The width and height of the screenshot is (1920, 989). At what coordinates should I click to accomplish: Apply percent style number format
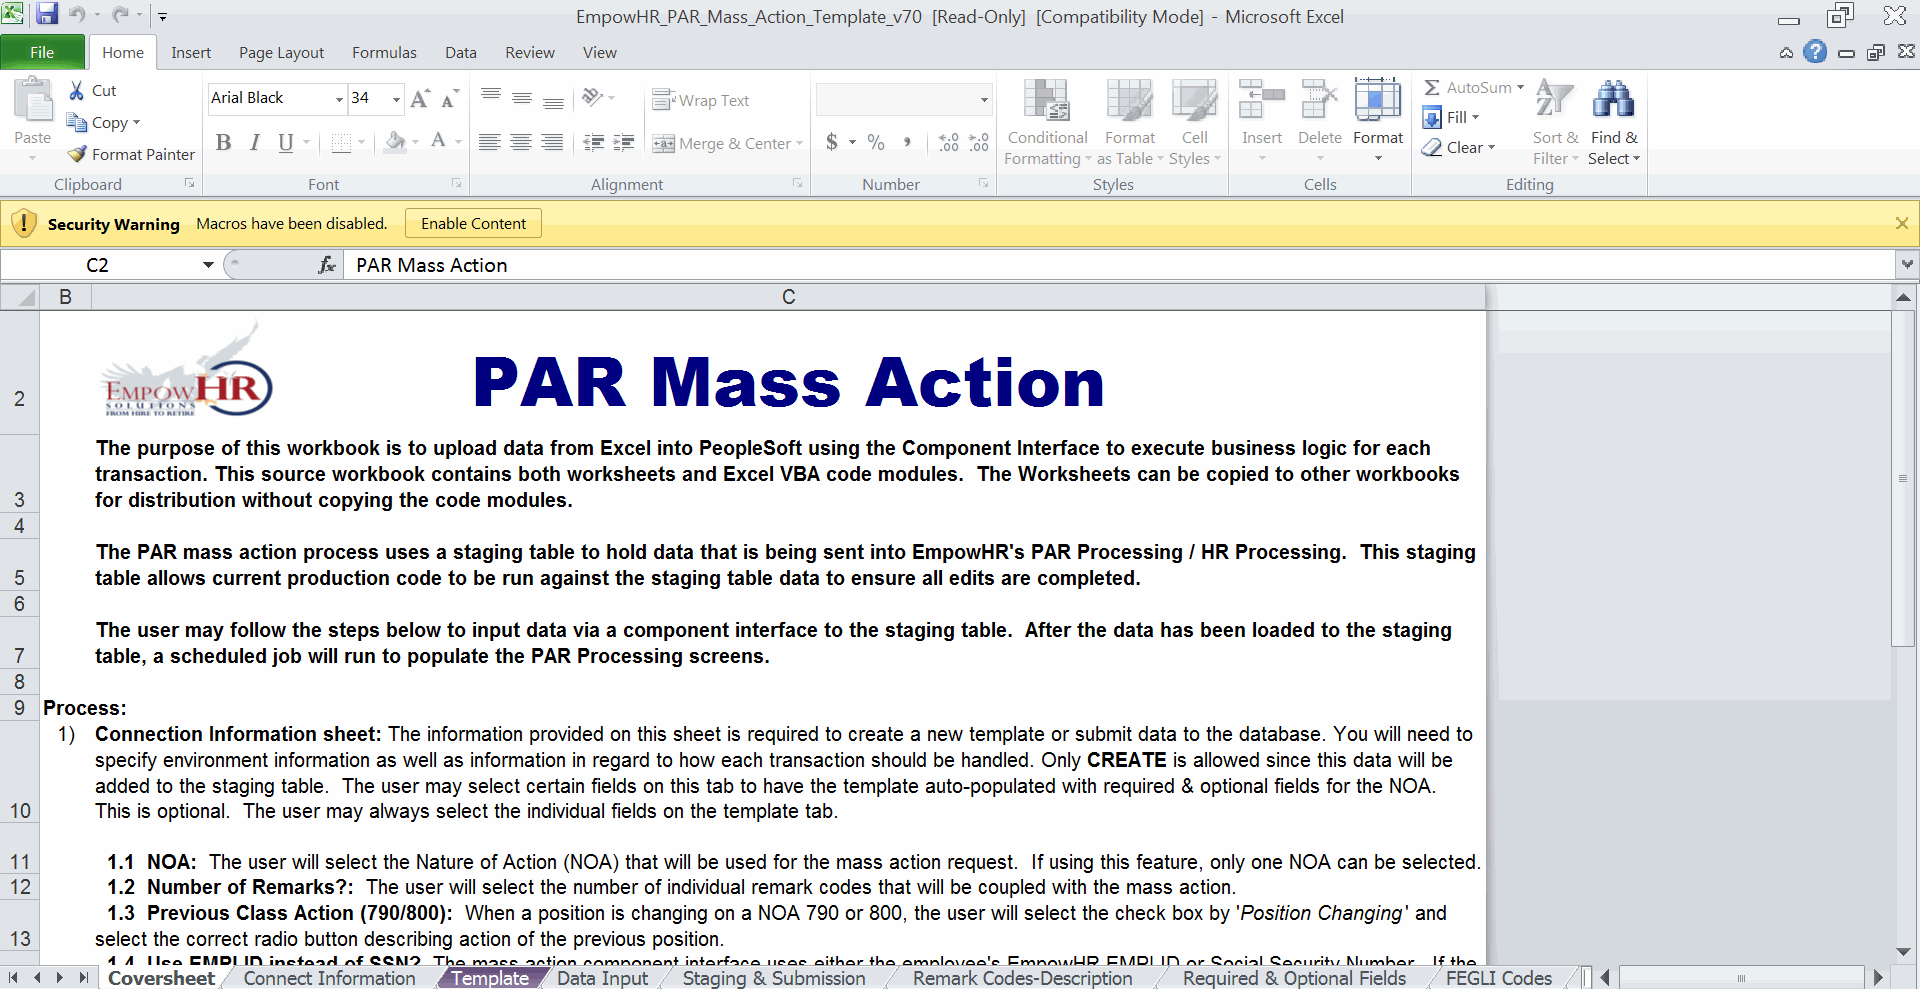coord(876,142)
